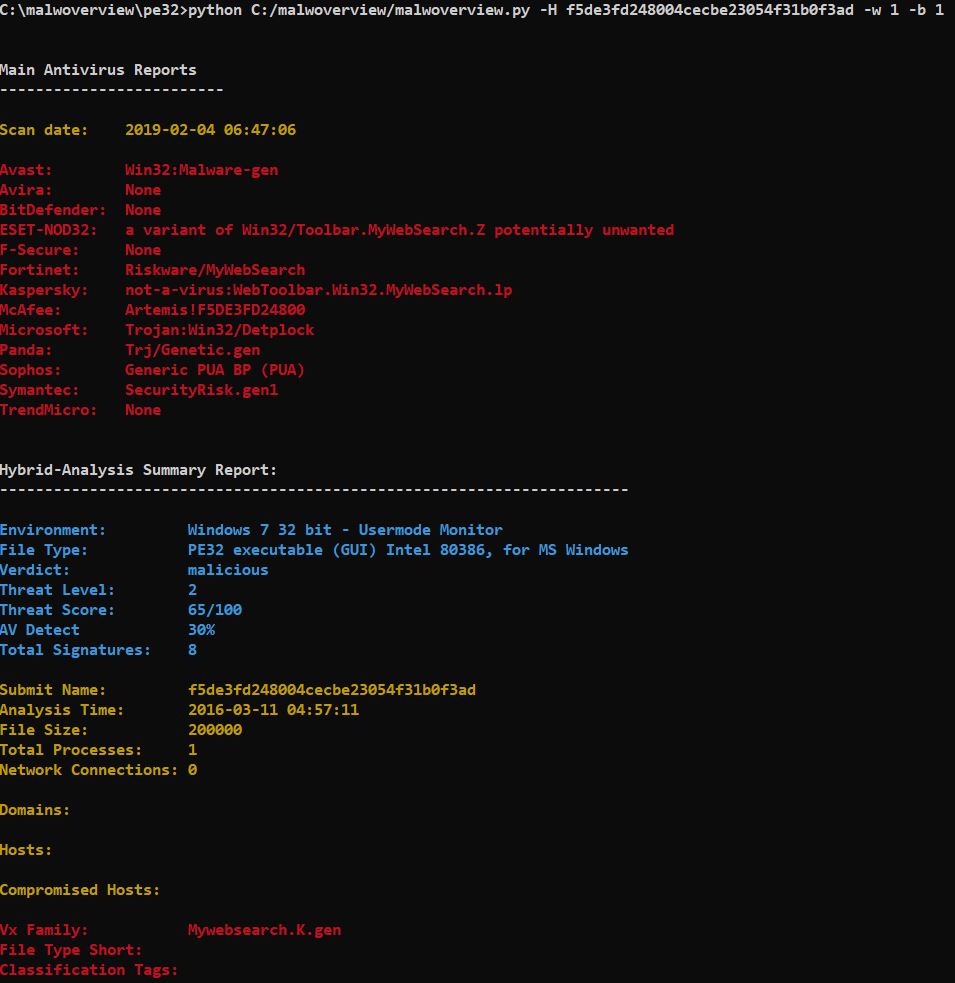Viewport: 955px width, 983px height.
Task: Select Threat Score 65/100
Action: (214, 610)
